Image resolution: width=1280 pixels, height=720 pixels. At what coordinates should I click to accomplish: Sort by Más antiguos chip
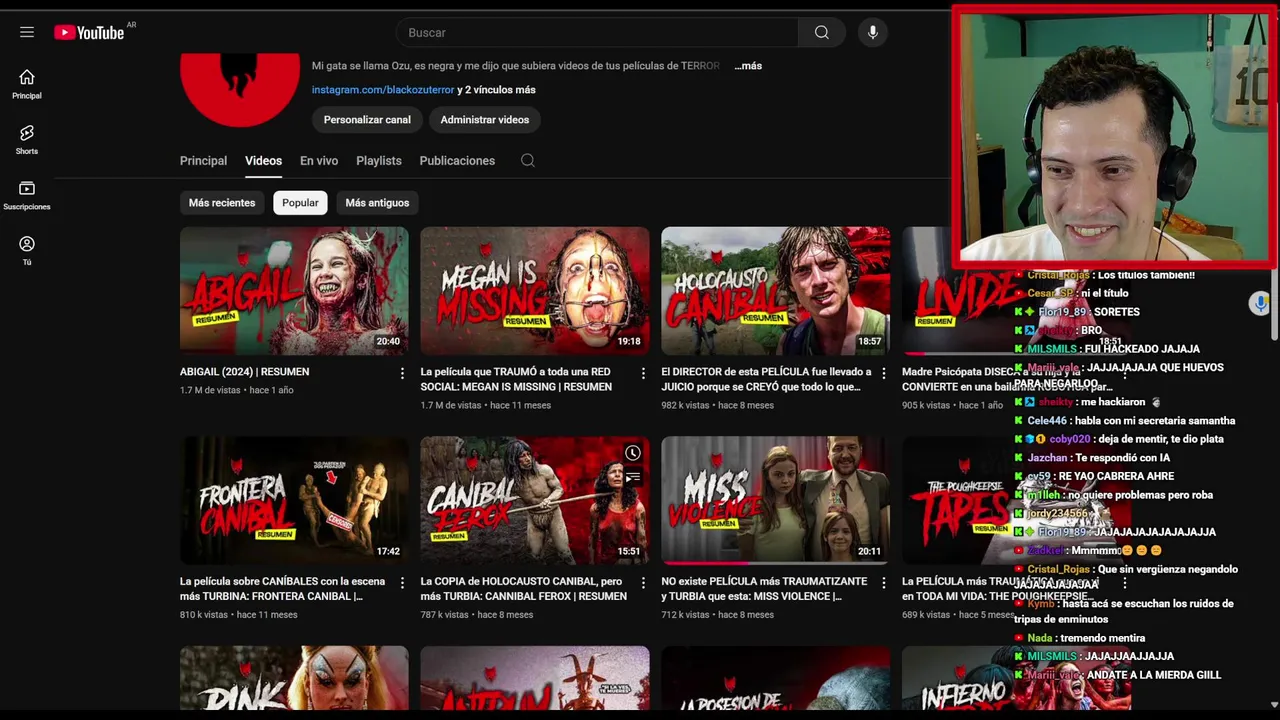(x=377, y=203)
